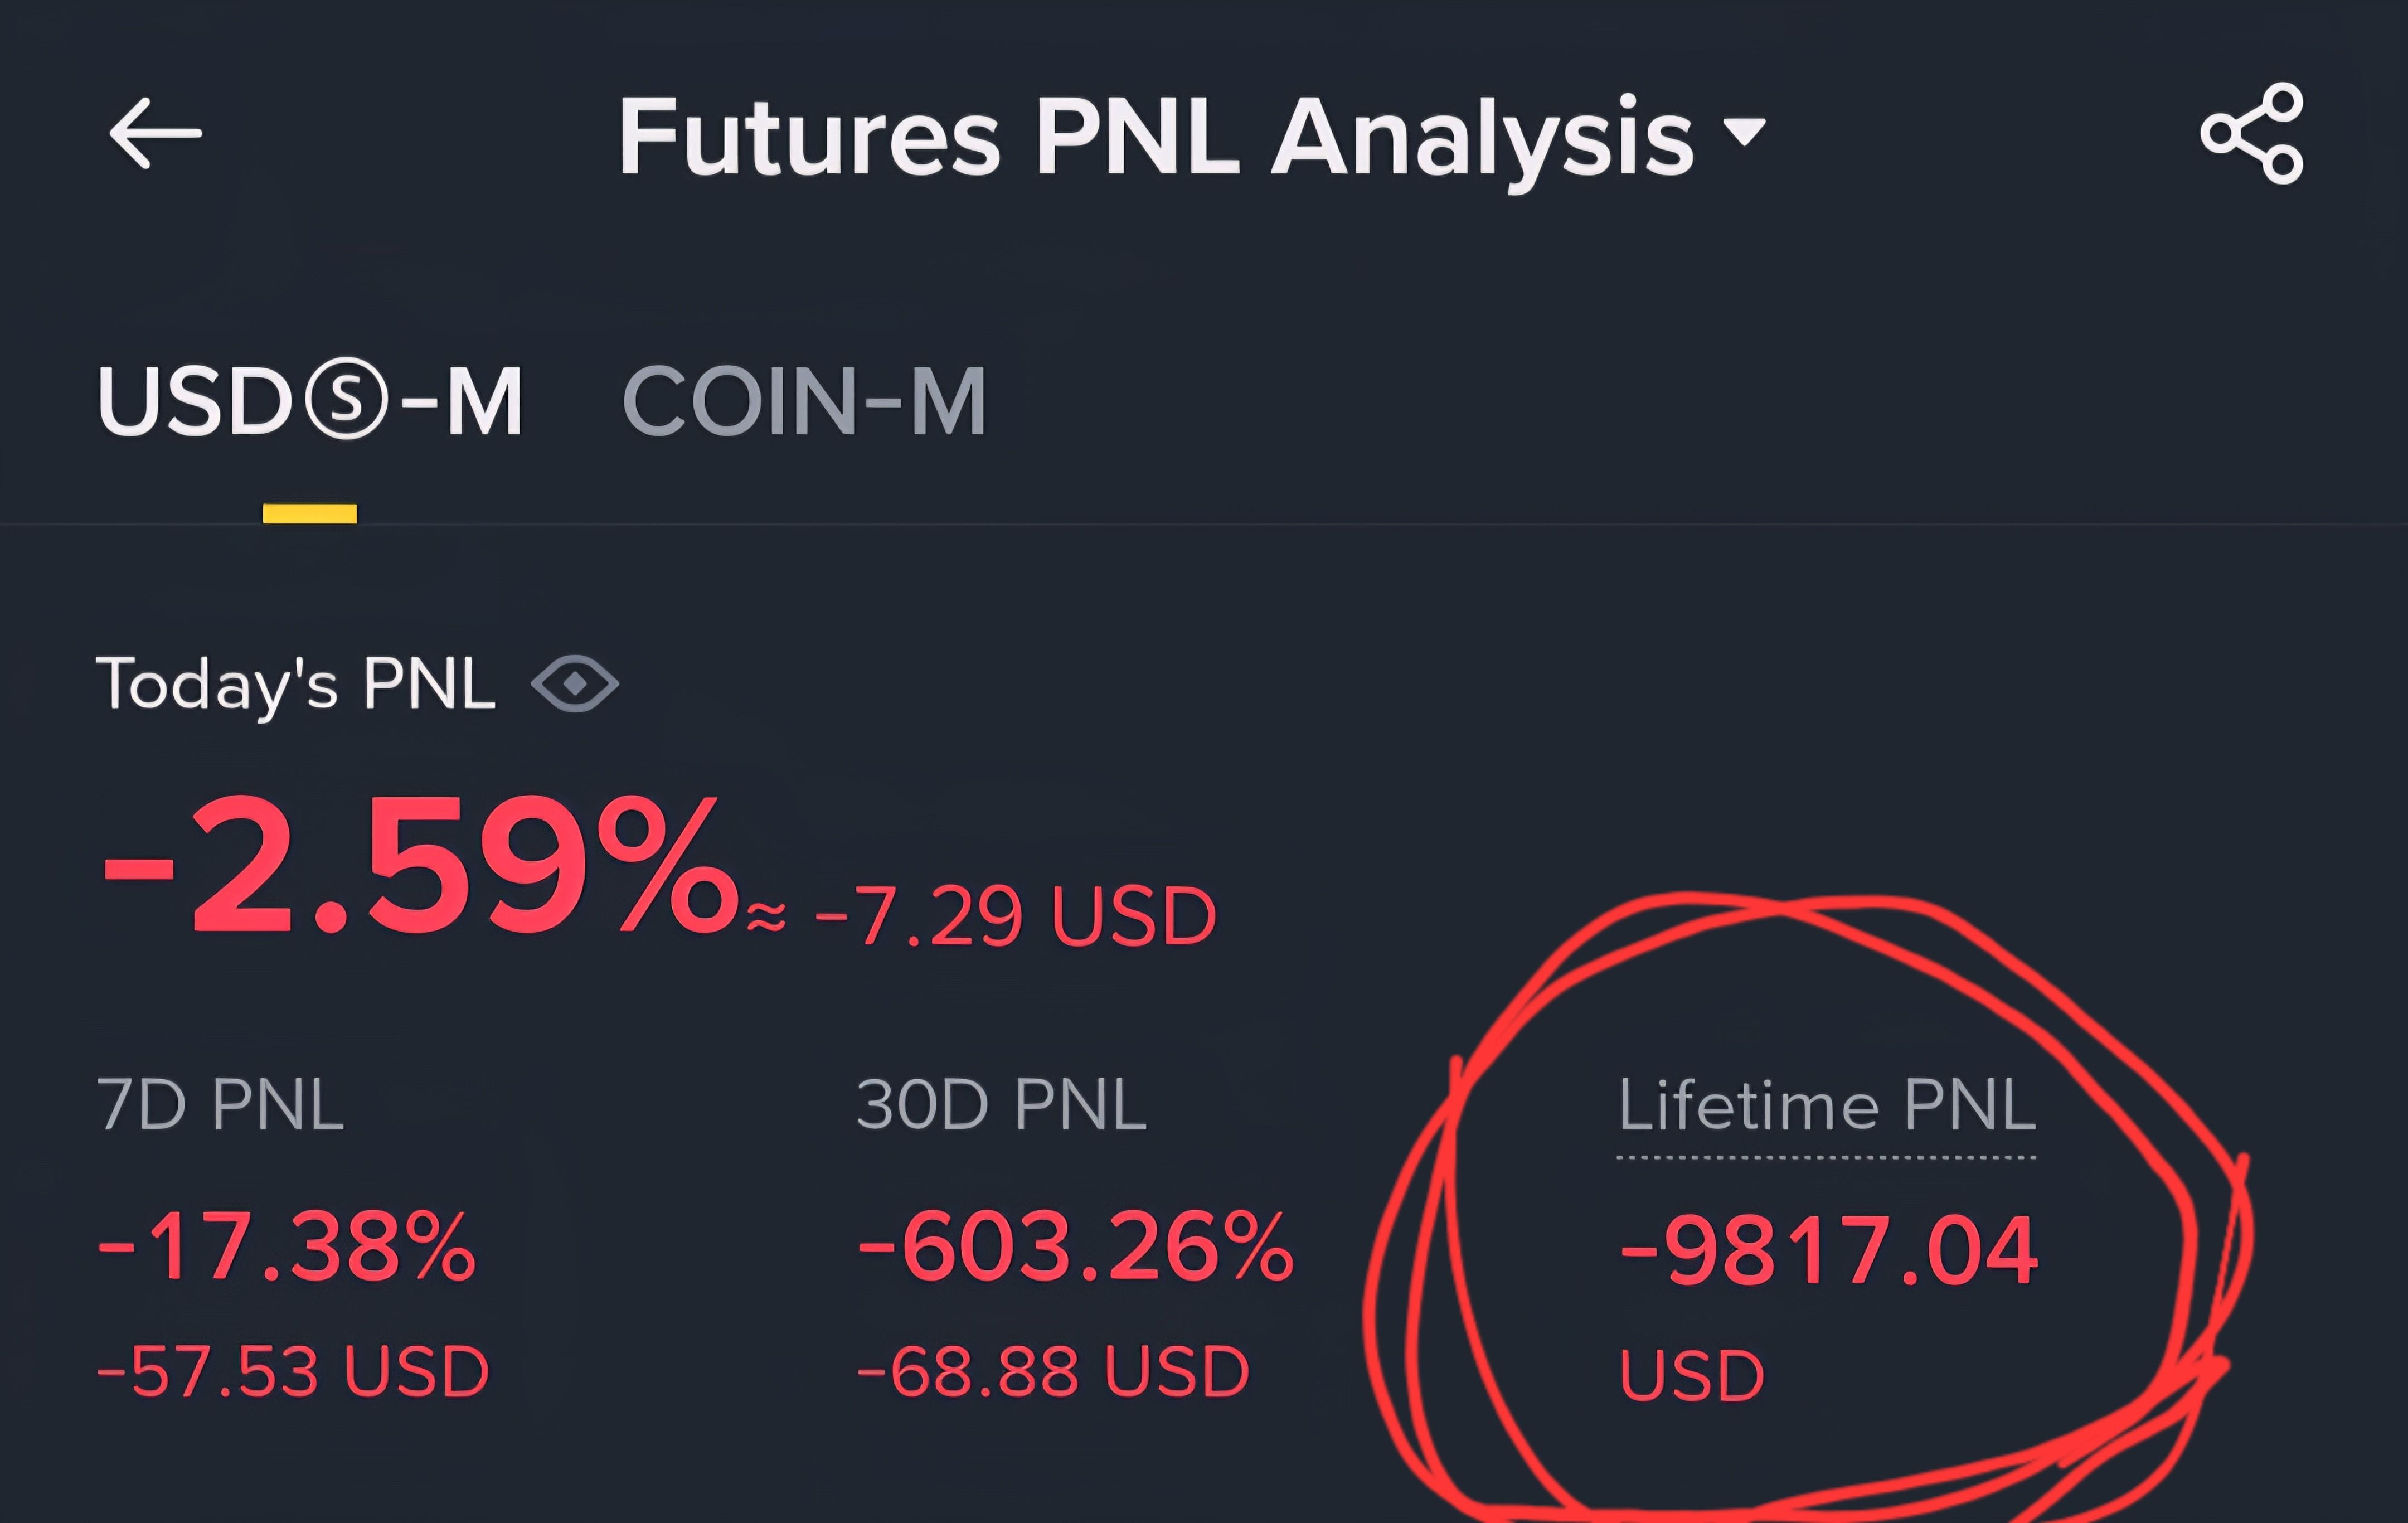This screenshot has height=1523, width=2408.
Task: Open the Futures PNL Analysis dropdown arrow
Action: coord(1745,132)
